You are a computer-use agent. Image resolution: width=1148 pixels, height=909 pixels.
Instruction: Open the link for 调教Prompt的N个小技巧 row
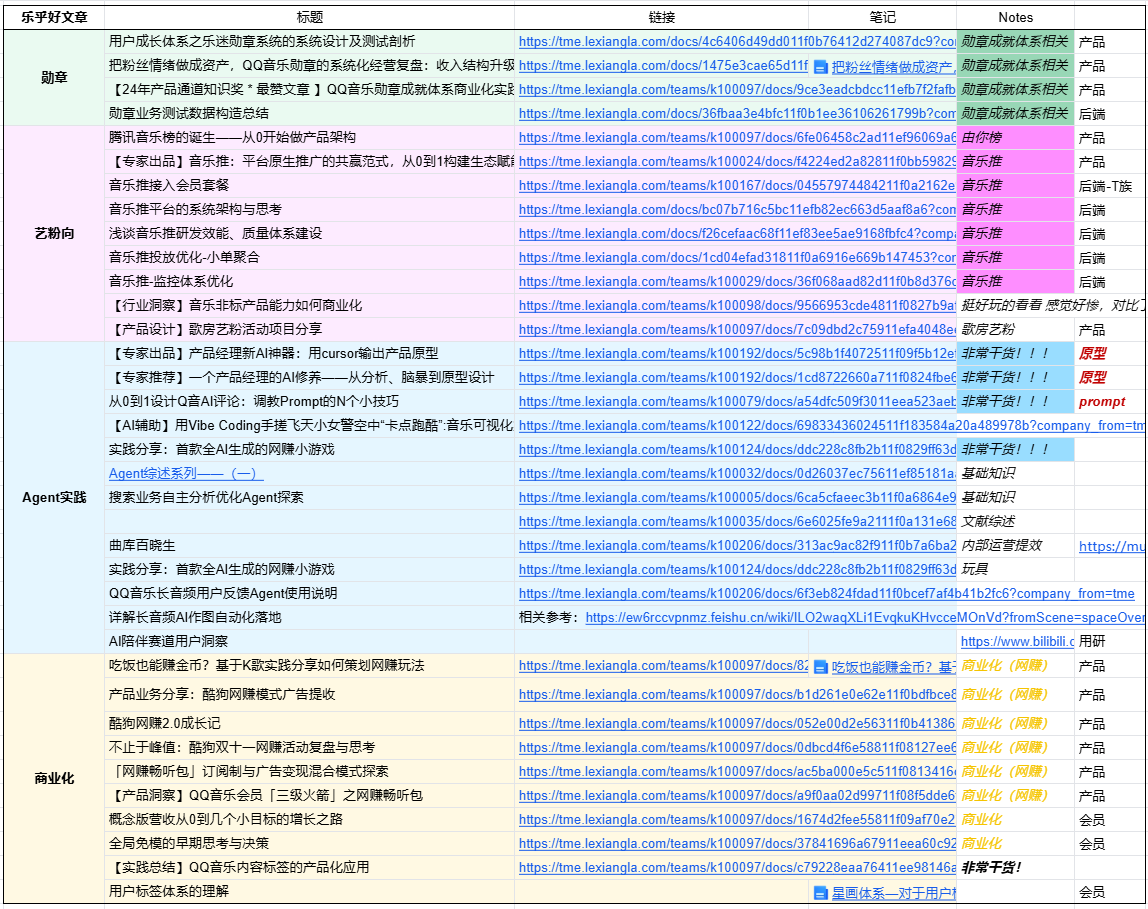(x=737, y=402)
